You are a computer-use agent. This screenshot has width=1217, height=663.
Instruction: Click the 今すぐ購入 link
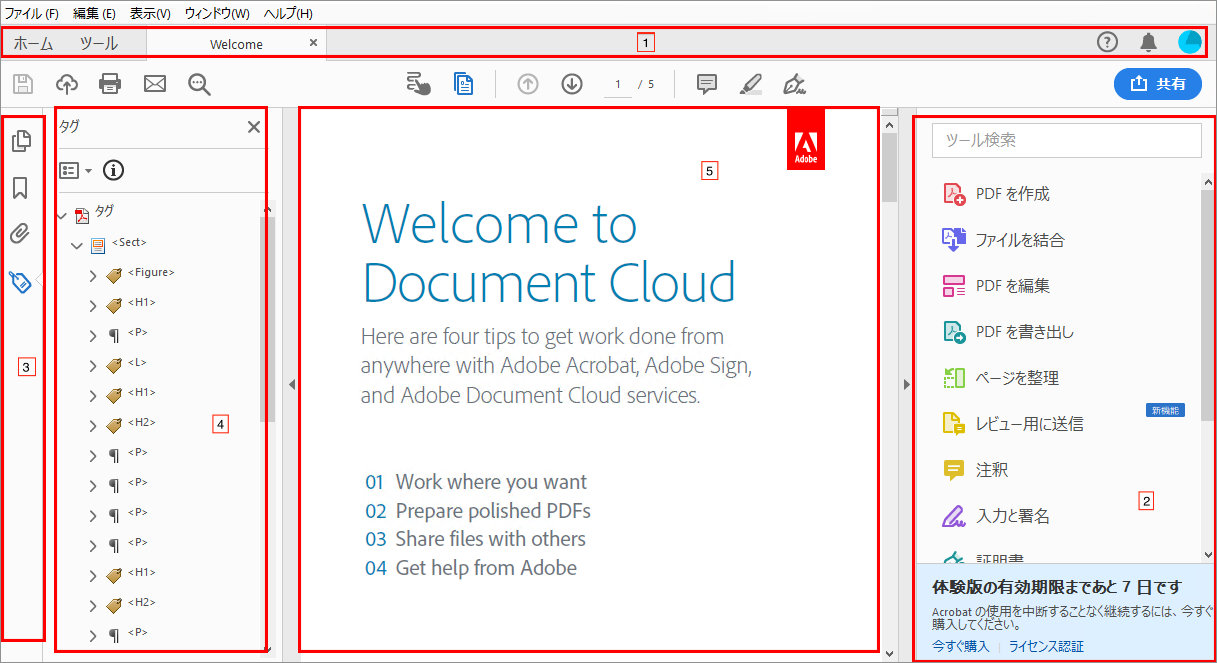pos(960,646)
